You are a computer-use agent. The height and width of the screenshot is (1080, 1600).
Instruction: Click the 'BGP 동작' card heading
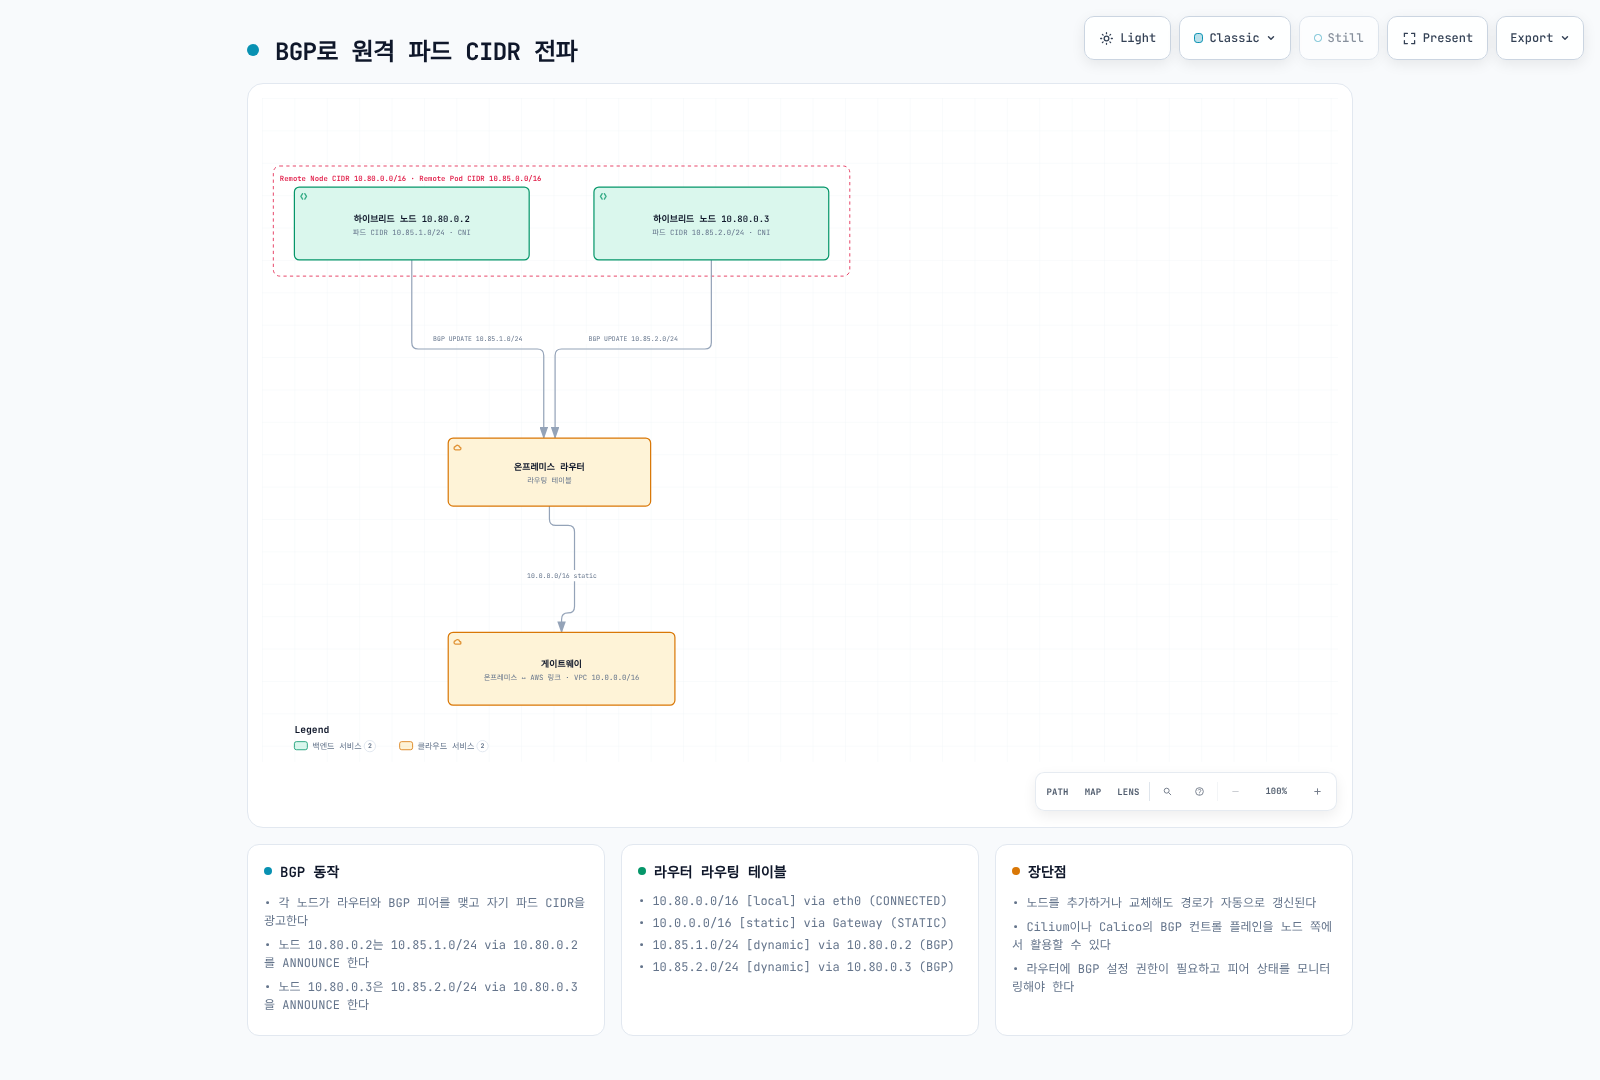click(x=310, y=872)
